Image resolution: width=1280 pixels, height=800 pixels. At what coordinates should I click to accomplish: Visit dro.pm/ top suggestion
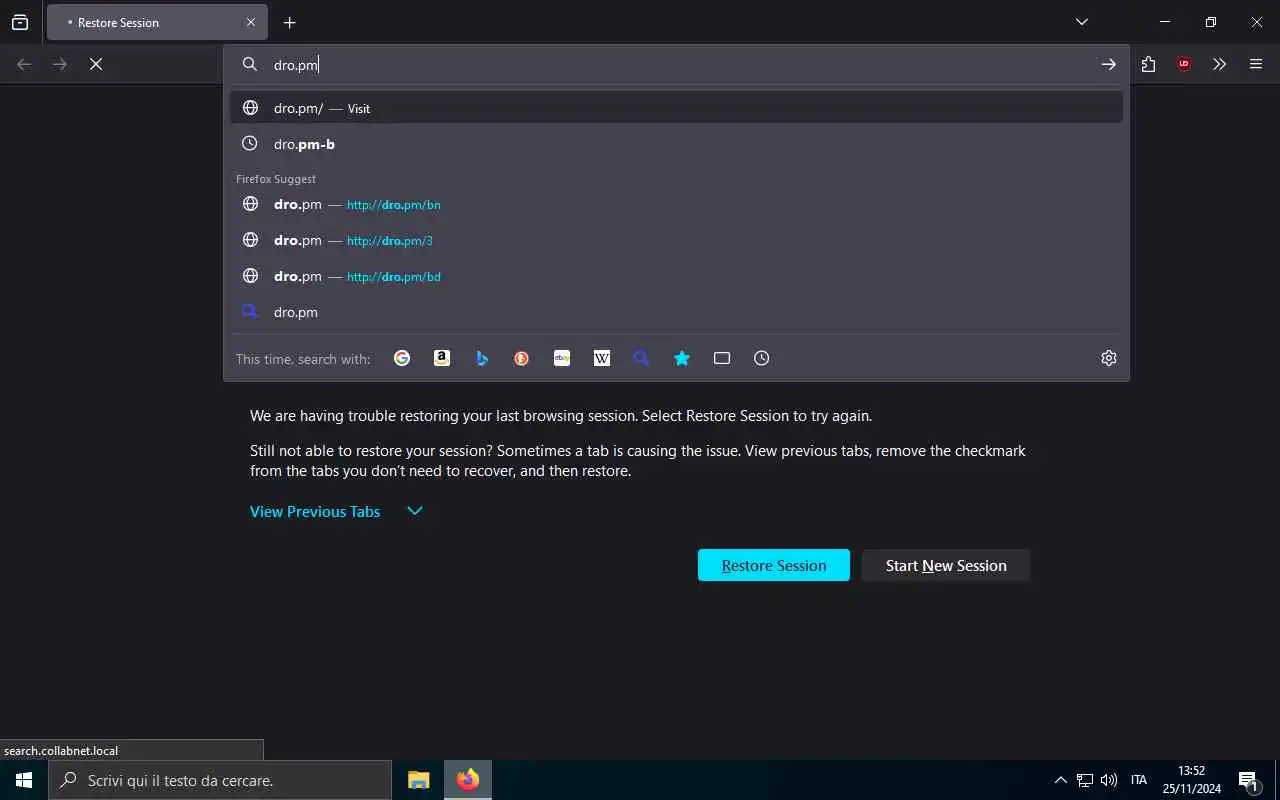click(x=676, y=108)
